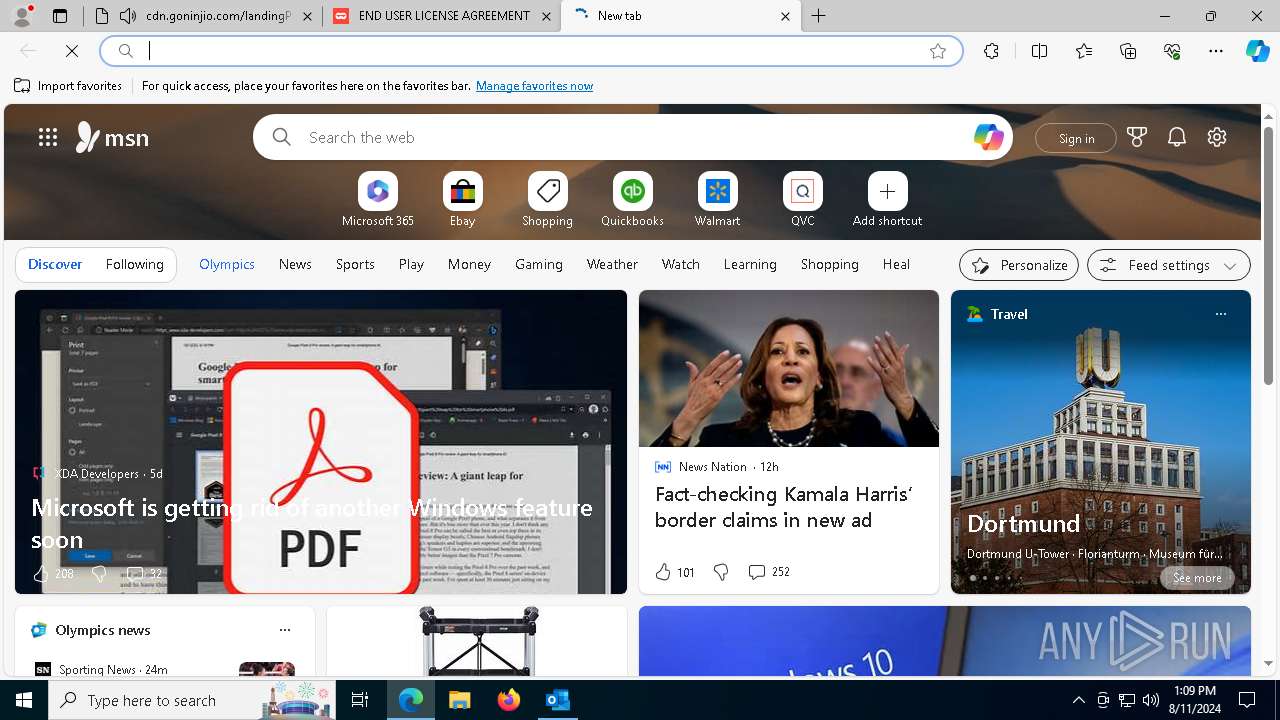Click the Personalize button
Screen dimensions: 1280x720
(1019, 265)
